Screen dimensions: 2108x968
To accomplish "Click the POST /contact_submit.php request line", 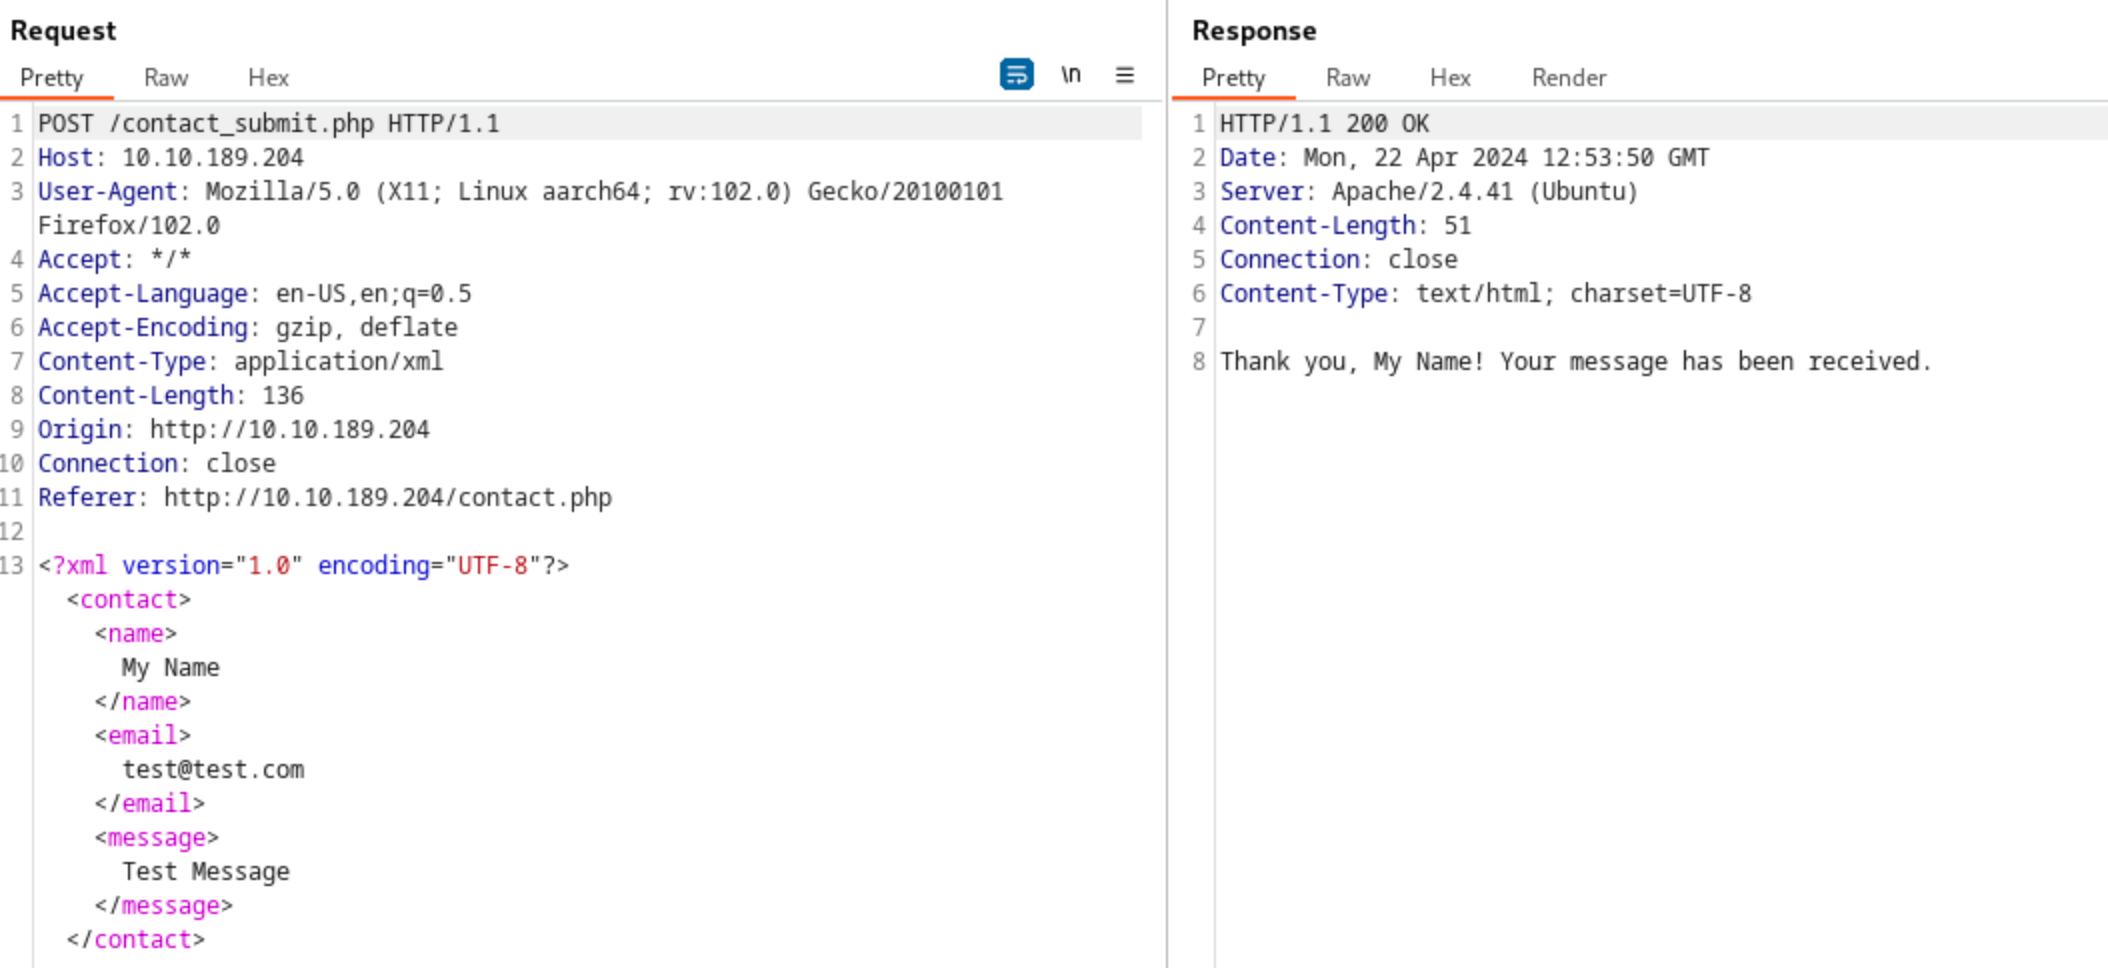I will (x=269, y=124).
